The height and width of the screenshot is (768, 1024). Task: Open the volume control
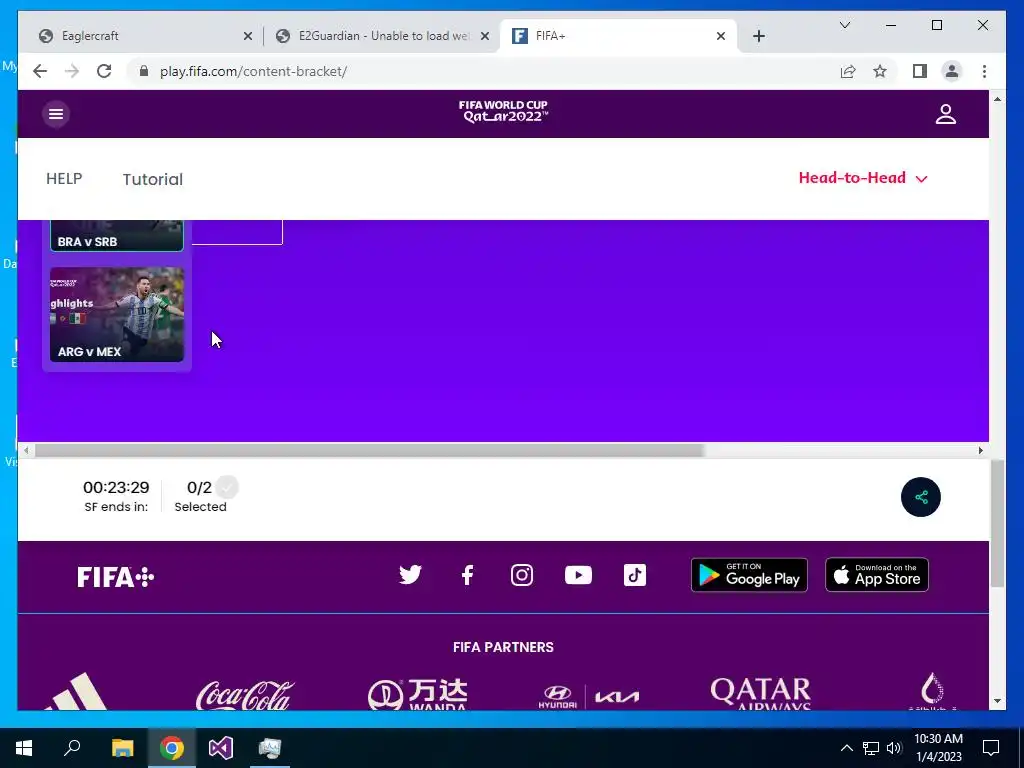click(894, 748)
